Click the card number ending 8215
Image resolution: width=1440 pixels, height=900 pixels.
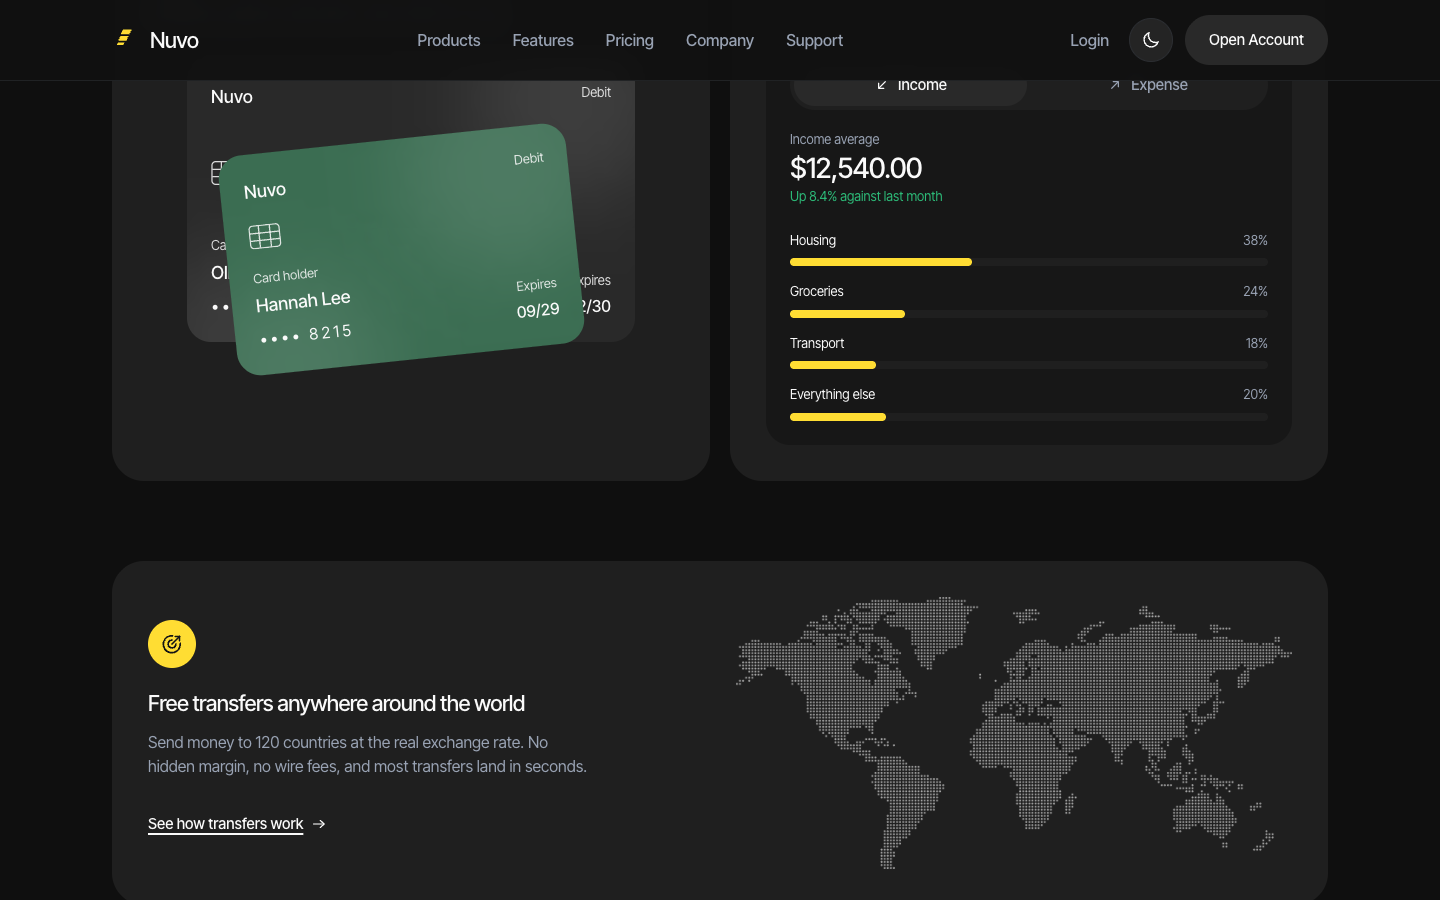[x=306, y=335]
